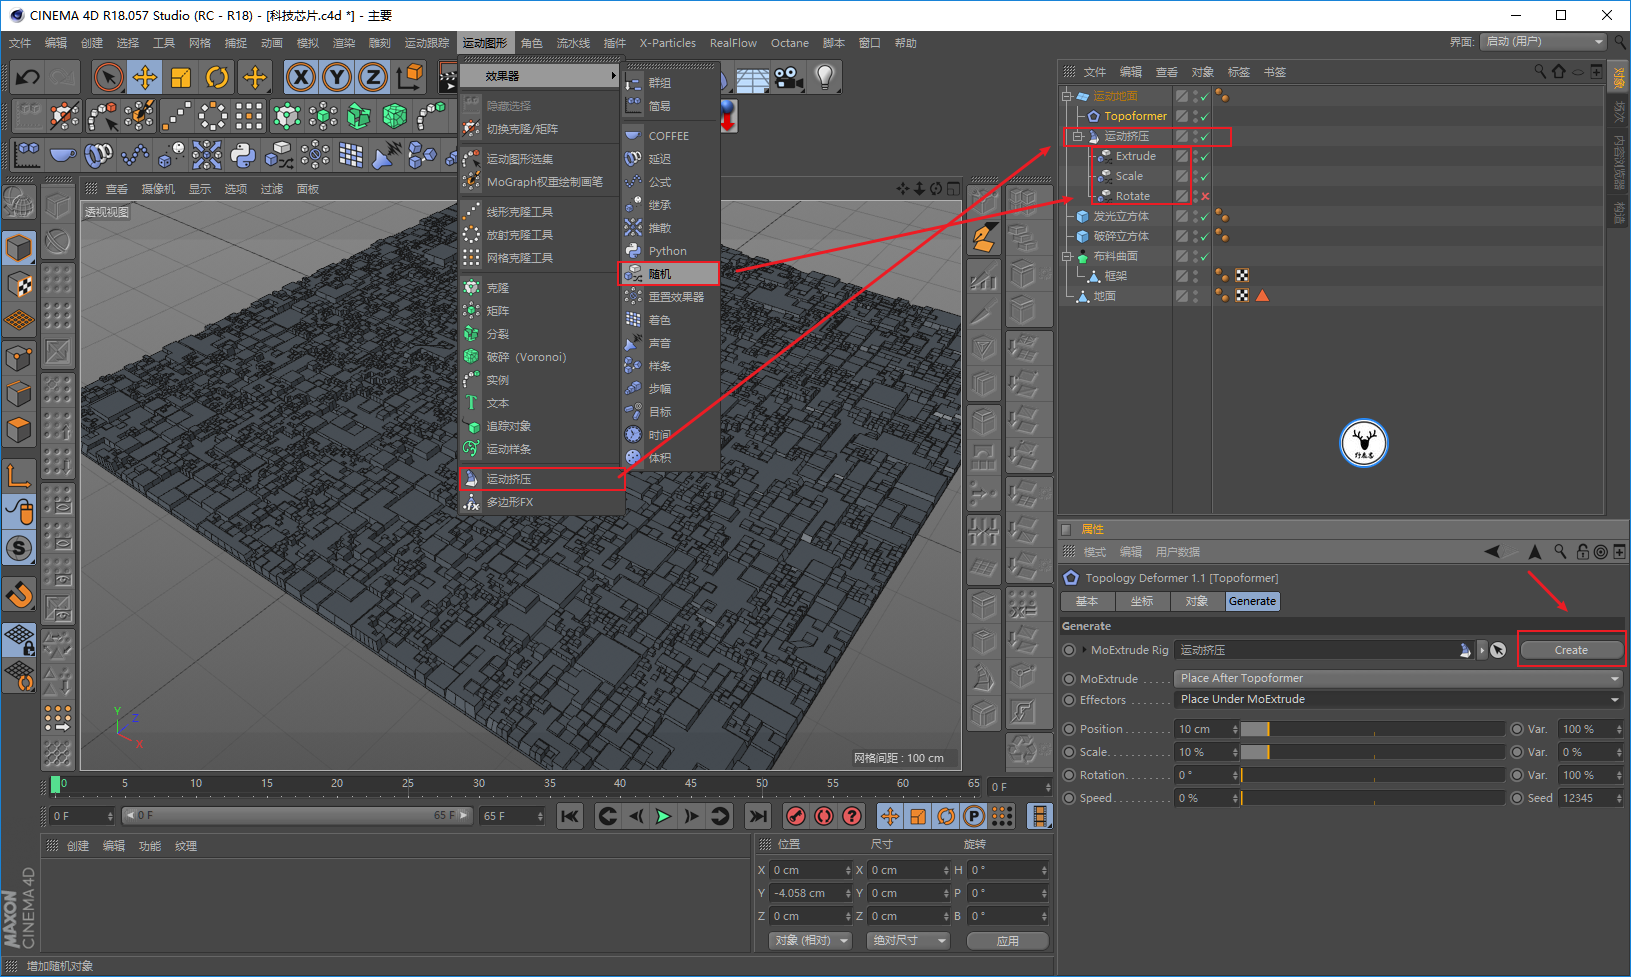1631x977 pixels.
Task: Toggle the Y axis lock
Action: (x=337, y=77)
